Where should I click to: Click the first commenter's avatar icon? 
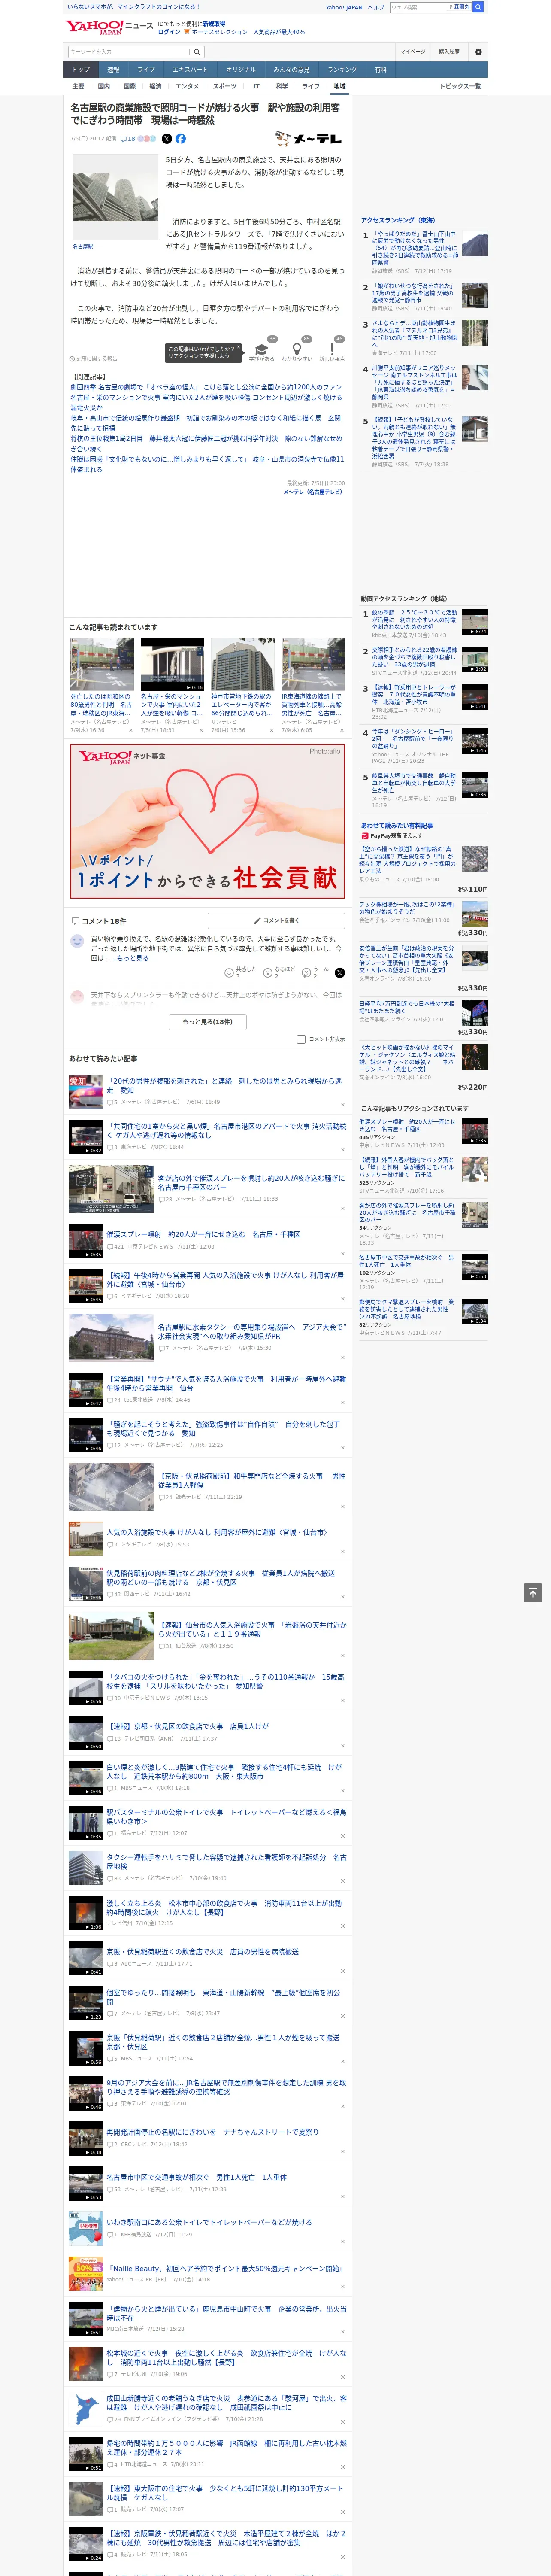(x=77, y=942)
